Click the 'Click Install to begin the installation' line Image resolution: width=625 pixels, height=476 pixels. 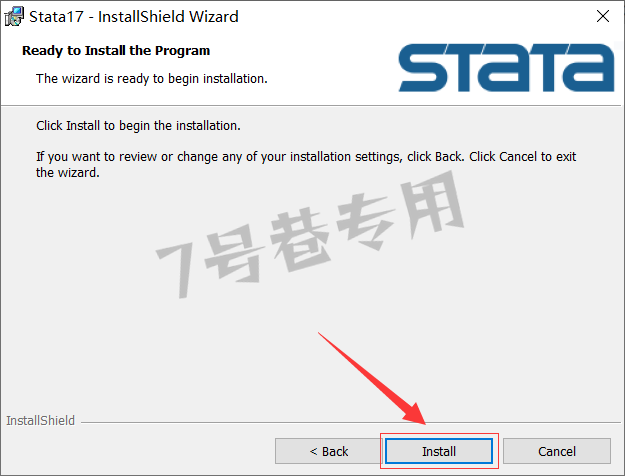[138, 126]
